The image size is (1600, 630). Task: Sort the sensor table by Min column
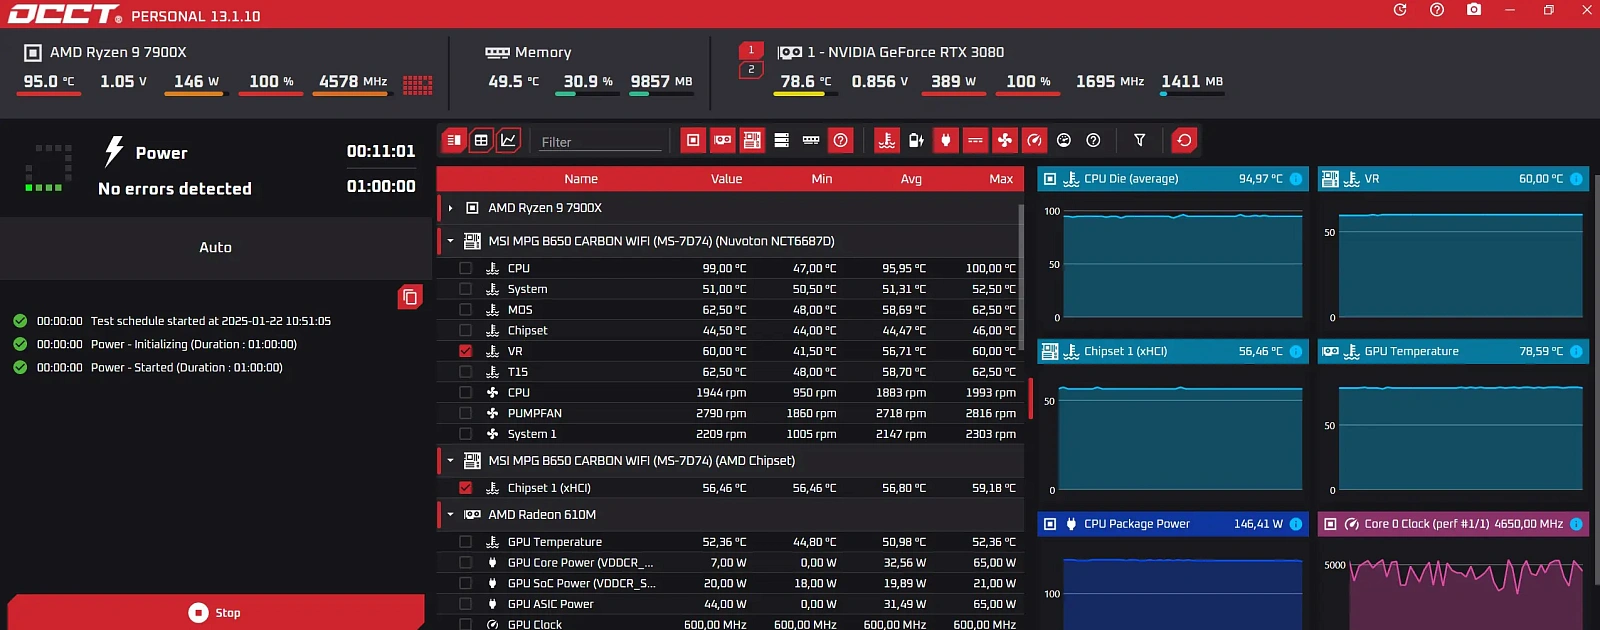(822, 179)
